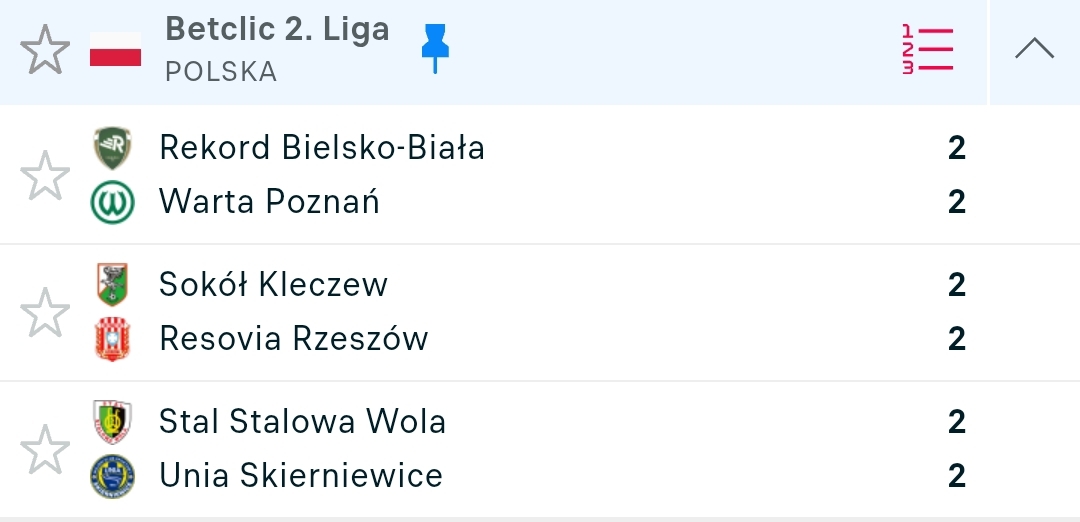Viewport: 1080px width, 522px height.
Task: Click the Resovia Rzeszów club crest
Action: (112, 339)
